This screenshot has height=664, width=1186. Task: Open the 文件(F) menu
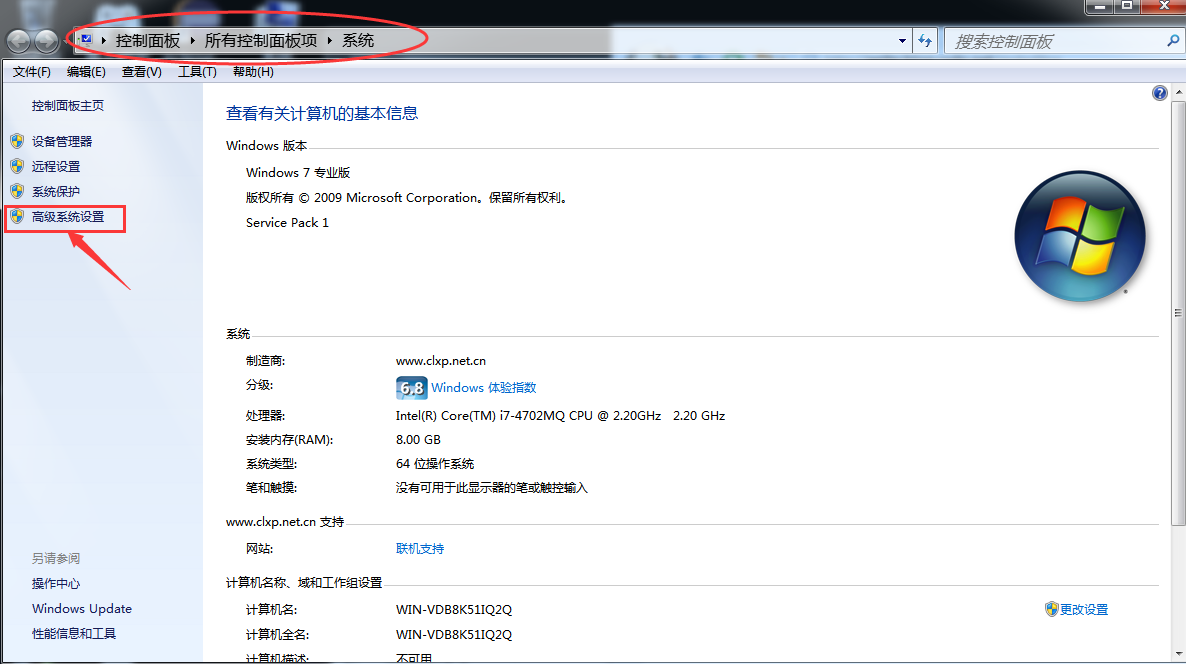(x=32, y=72)
